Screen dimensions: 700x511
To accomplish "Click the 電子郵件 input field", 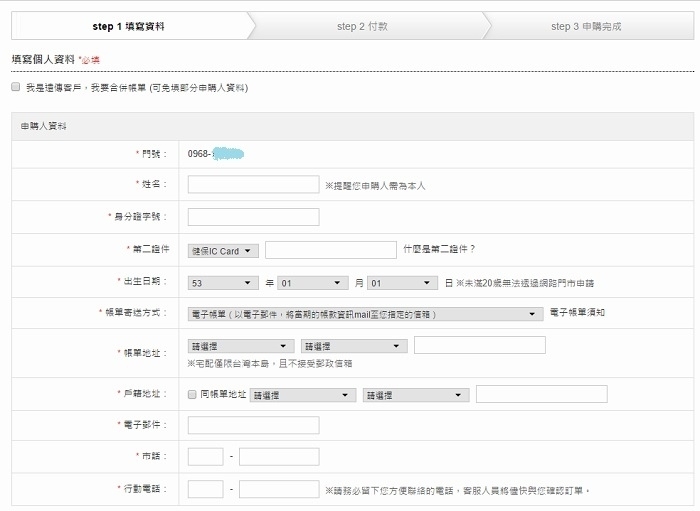I will click(253, 425).
